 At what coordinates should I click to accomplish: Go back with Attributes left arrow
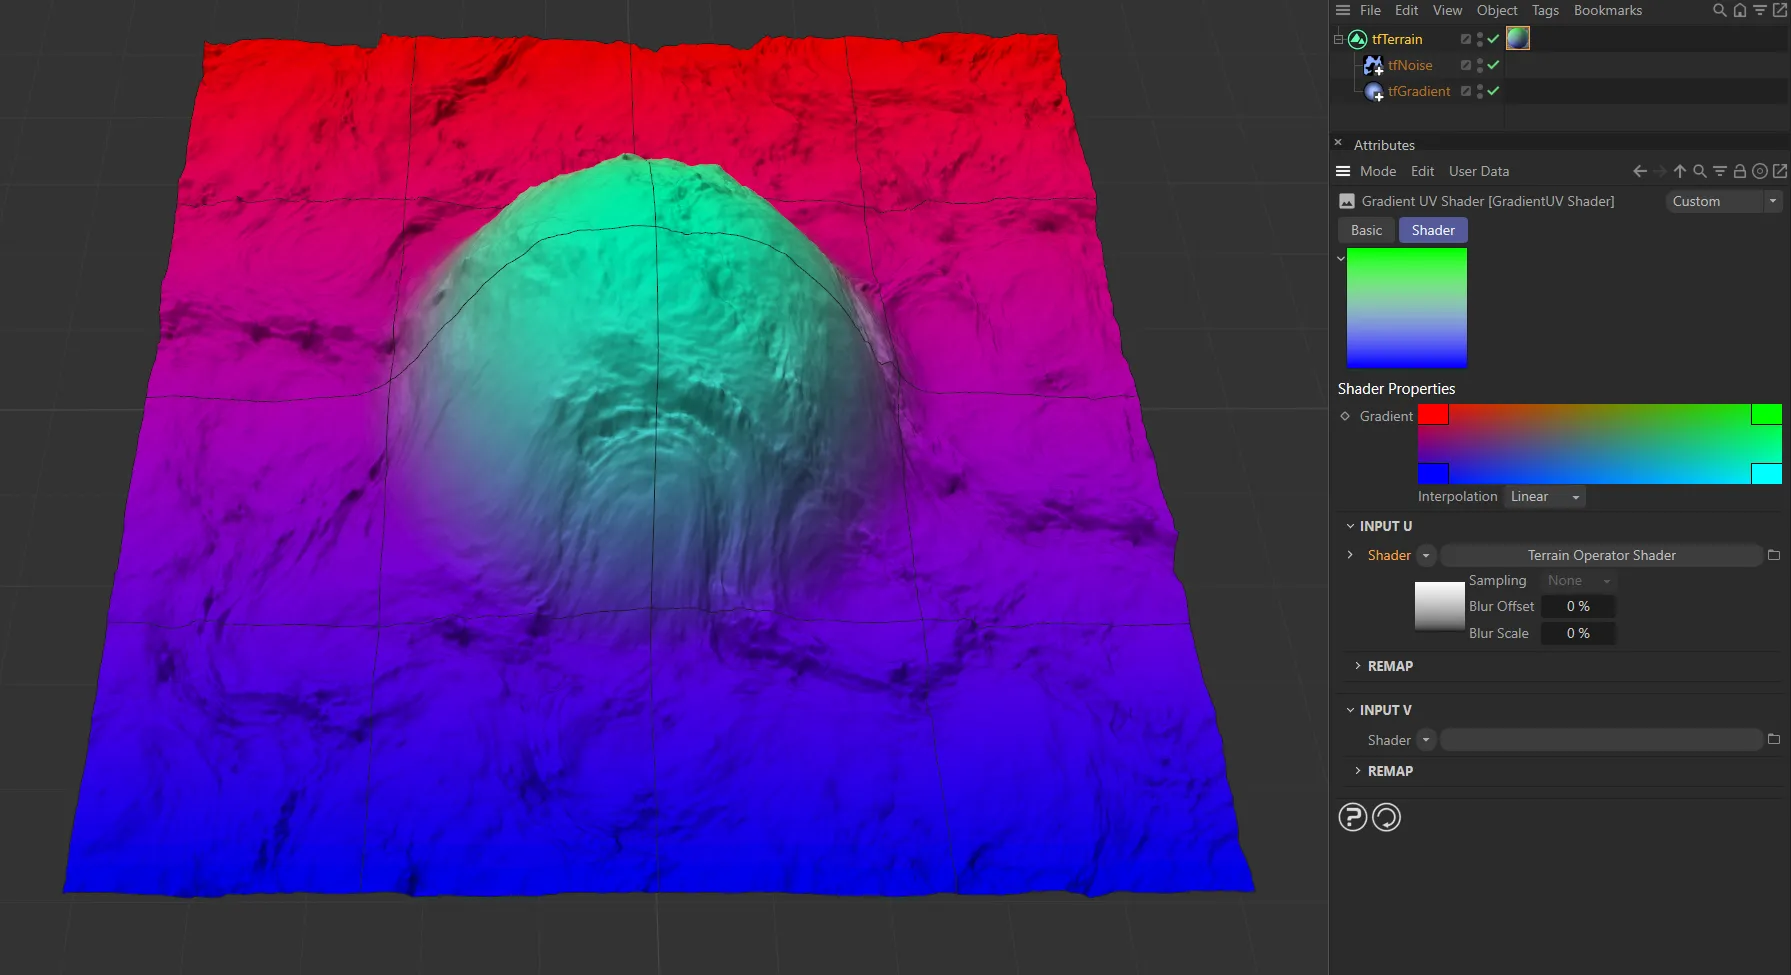1639,171
